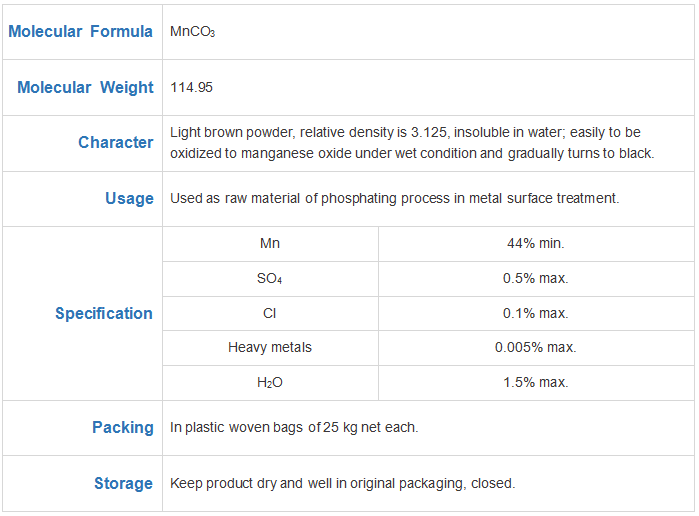699x516 pixels.
Task: Click the Packing row label
Action: tap(123, 427)
